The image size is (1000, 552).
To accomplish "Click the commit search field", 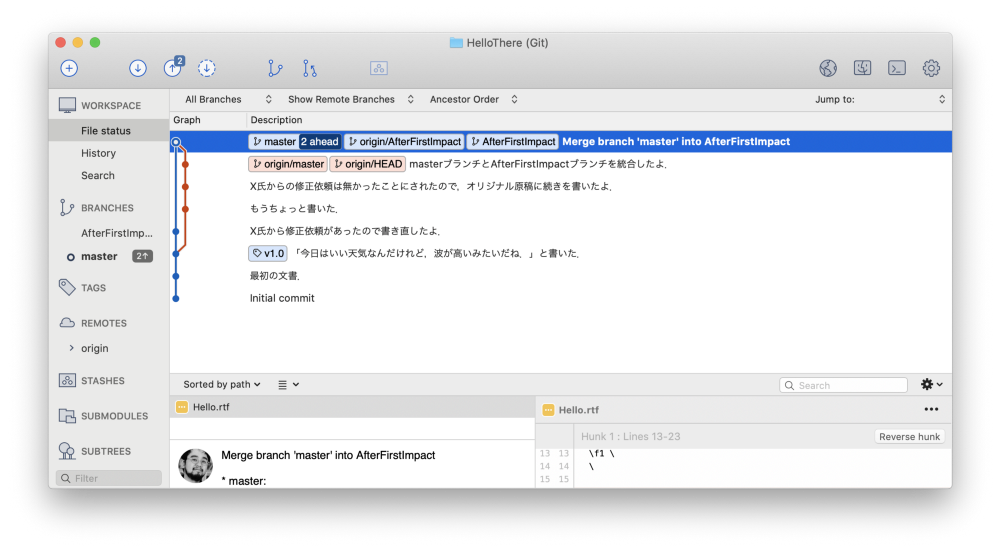I will (843, 385).
